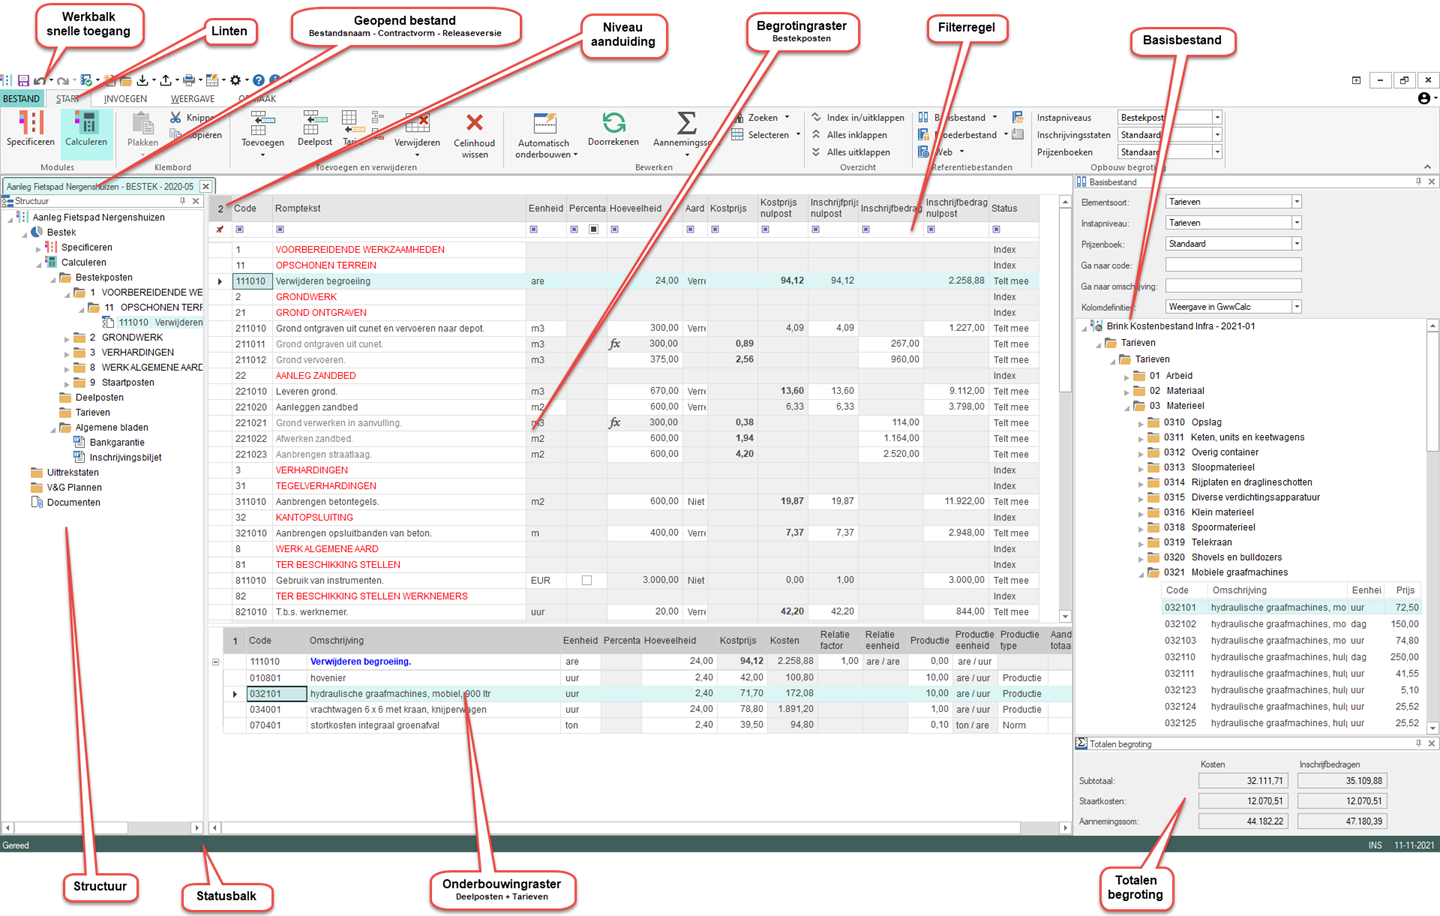
Task: Click the begroting grid vertical scrollbar
Action: [x=1065, y=409]
